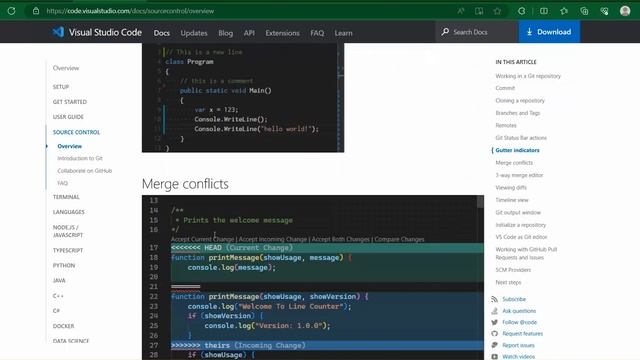Jump to Initialize a repository section
This screenshot has width=640, height=360.
pyautogui.click(x=520, y=225)
